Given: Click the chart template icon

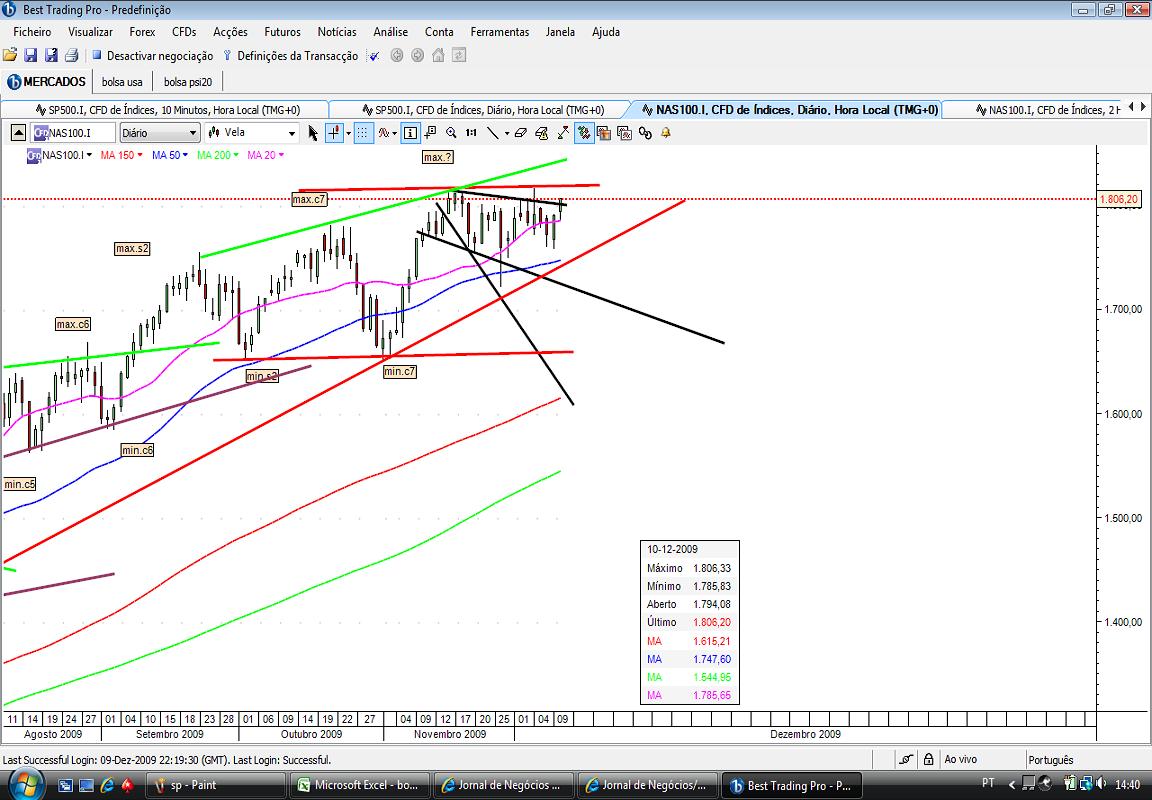Looking at the screenshot, I should pyautogui.click(x=604, y=133).
